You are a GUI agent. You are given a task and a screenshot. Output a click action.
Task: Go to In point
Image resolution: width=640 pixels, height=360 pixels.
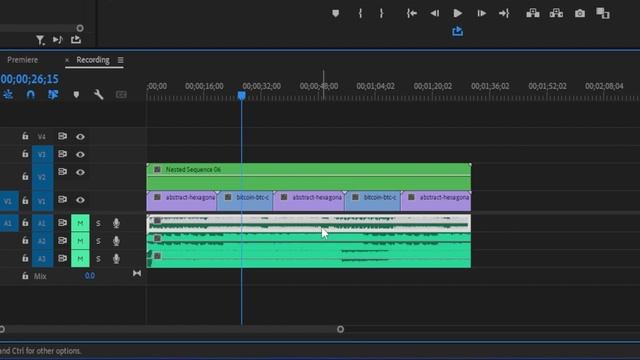(411, 13)
